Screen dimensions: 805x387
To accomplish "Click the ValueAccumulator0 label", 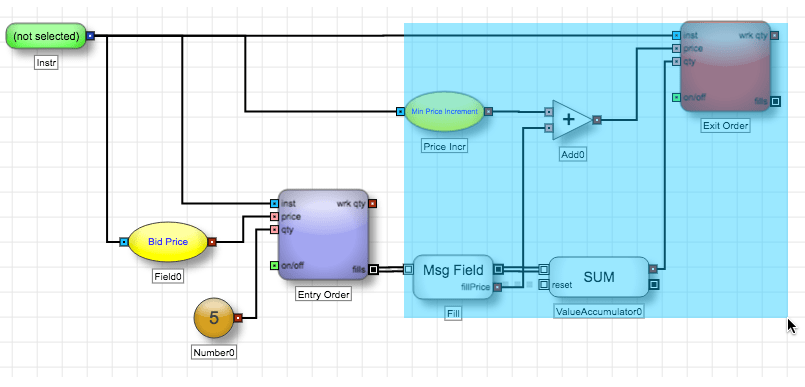I will click(x=599, y=312).
